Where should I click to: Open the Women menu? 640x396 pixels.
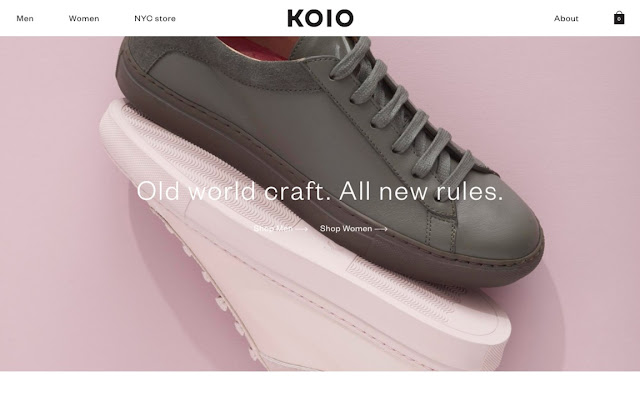84,18
